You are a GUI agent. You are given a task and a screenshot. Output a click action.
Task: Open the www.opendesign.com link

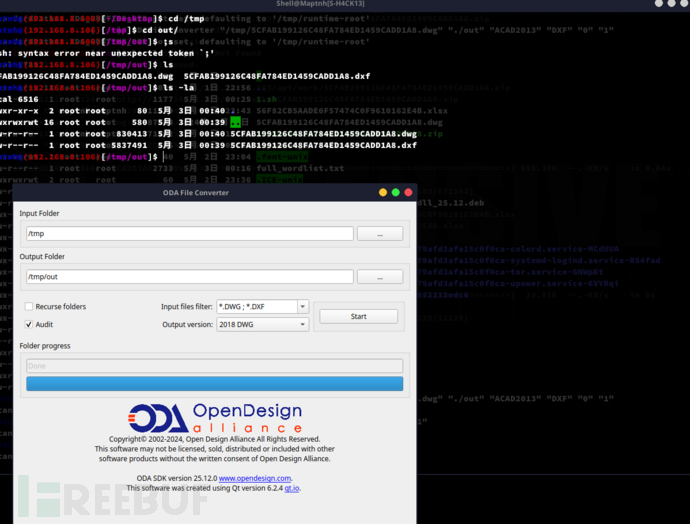[x=255, y=478]
